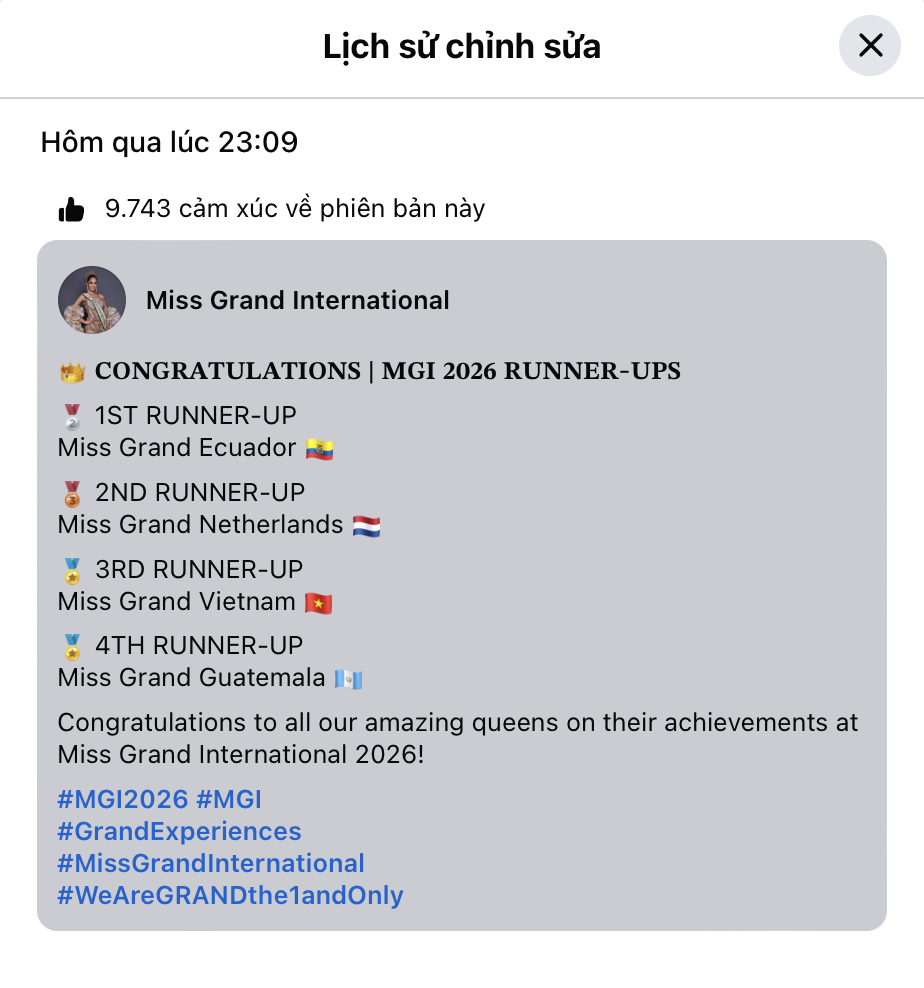Click the crown emoji before CONGRATULATIONS

(72, 372)
